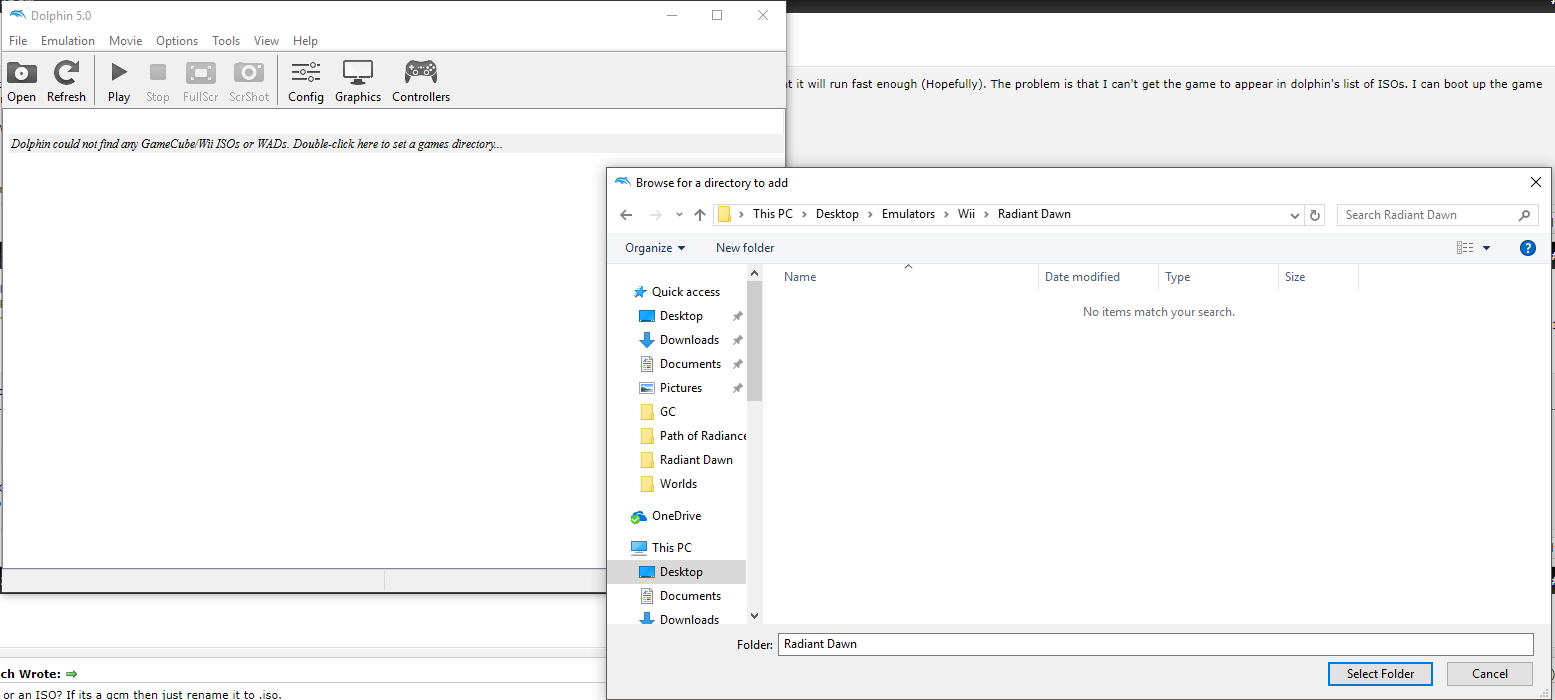1555x700 pixels.
Task: Change the view layout icon
Action: [x=1465, y=248]
